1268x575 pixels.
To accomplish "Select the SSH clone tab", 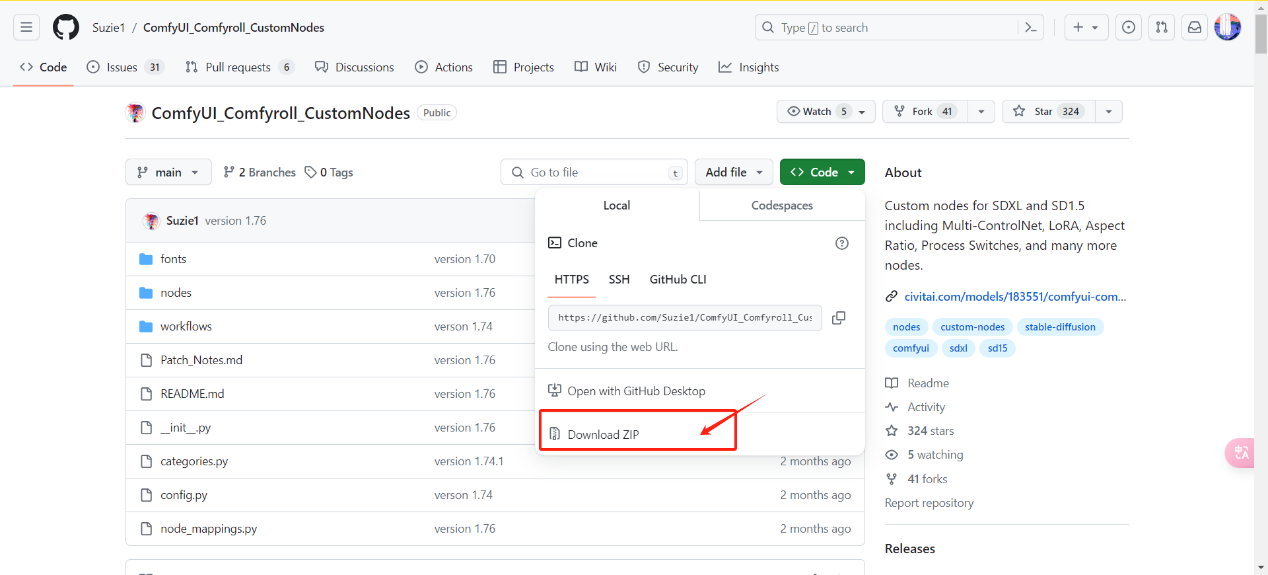I will point(619,279).
